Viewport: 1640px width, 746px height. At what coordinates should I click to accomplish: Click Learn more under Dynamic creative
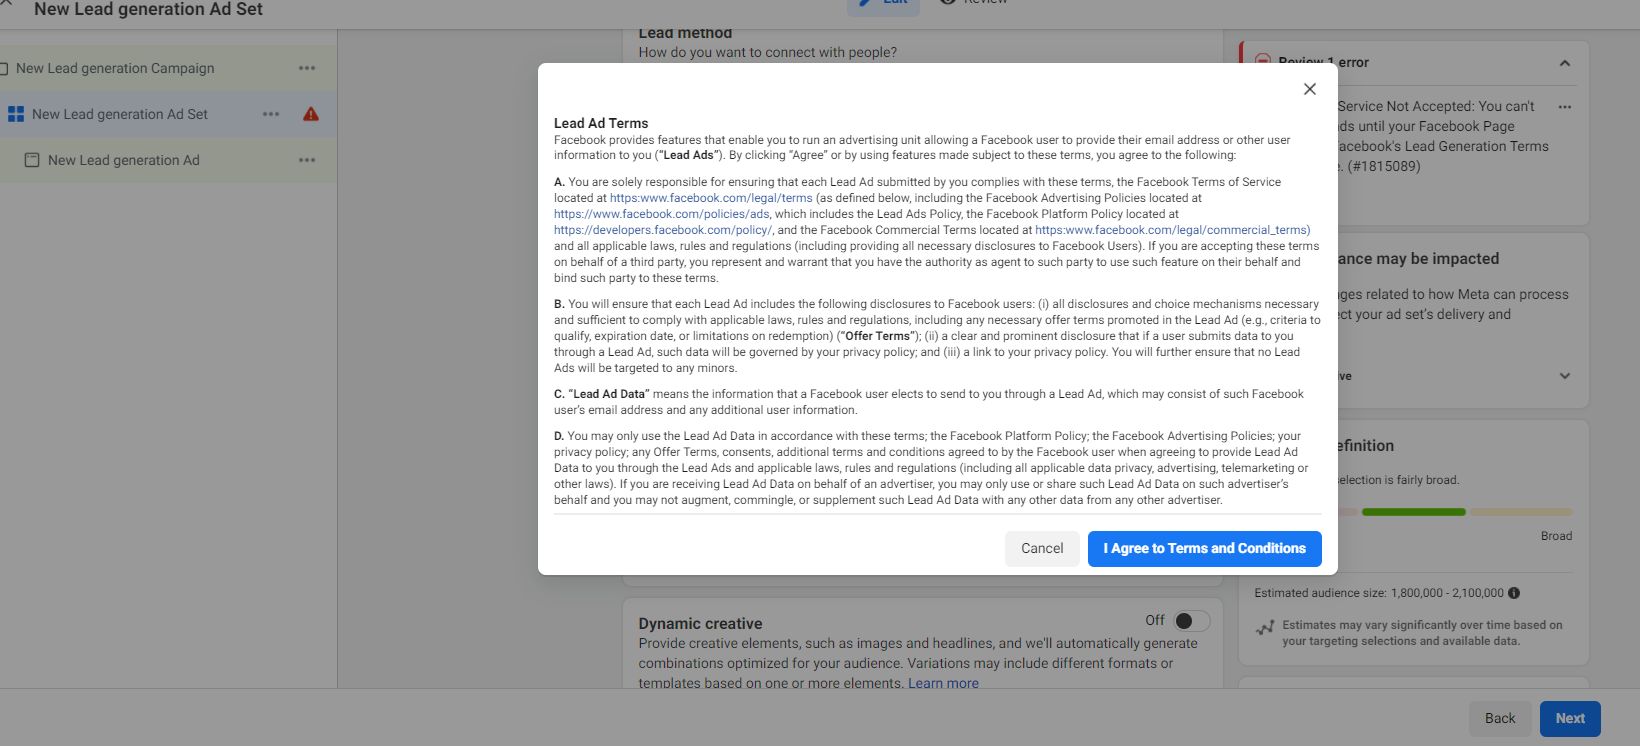coord(943,684)
